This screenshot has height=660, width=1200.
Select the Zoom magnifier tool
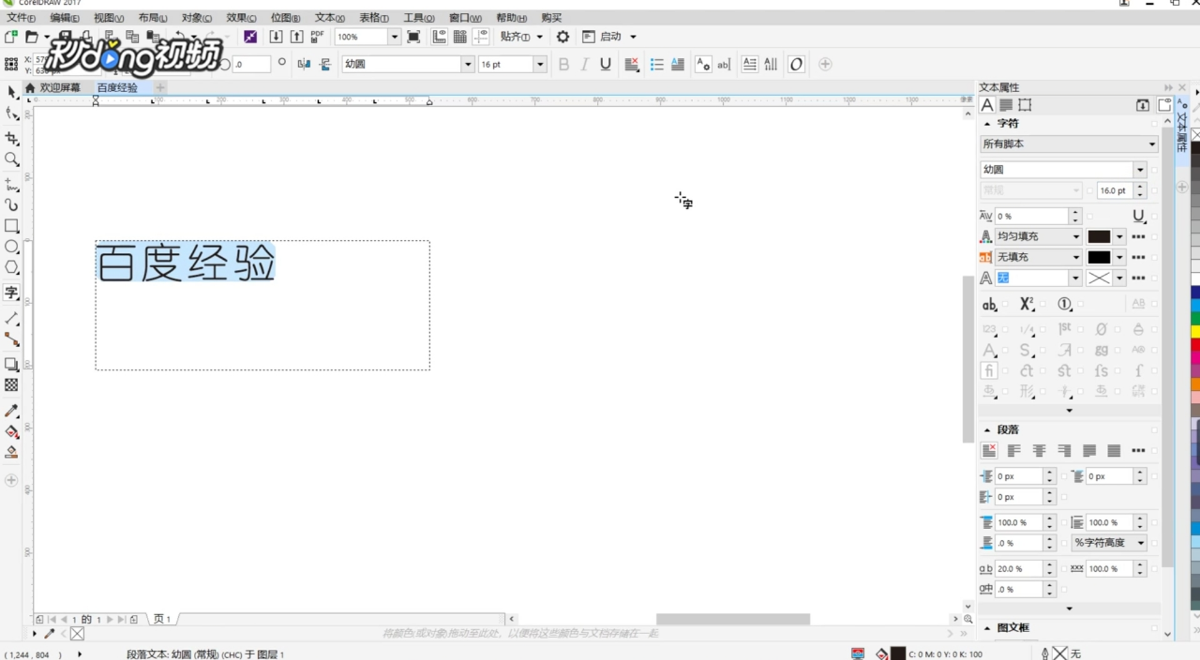(12, 159)
